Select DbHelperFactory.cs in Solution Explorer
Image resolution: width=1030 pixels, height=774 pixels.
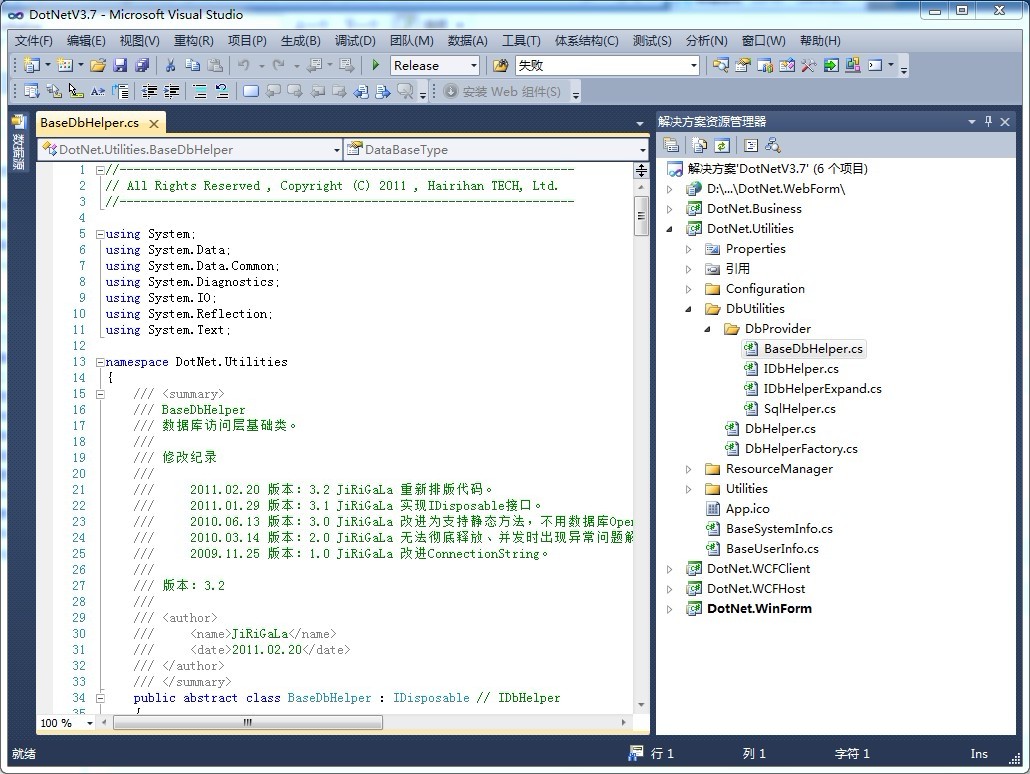coord(801,449)
